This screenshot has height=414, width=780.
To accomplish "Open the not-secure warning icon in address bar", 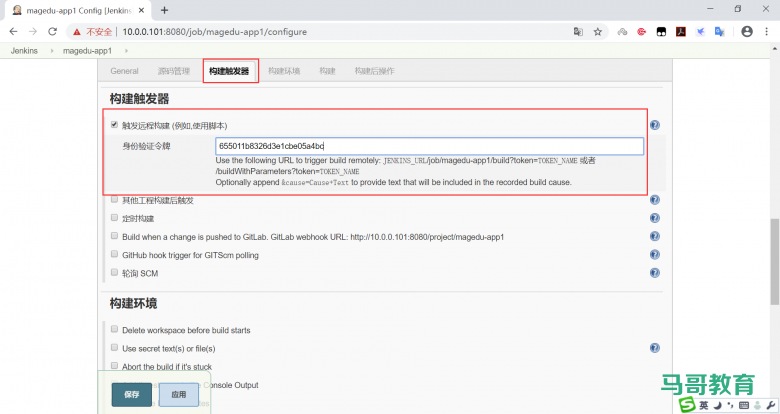I will pos(77,32).
